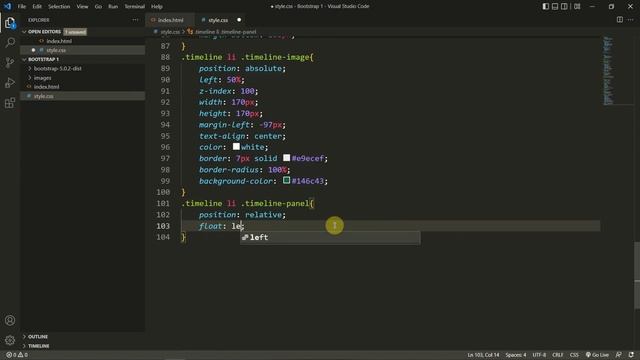The image size is (640, 360).
Task: Open the Selection menu
Action: (x=59, y=7)
